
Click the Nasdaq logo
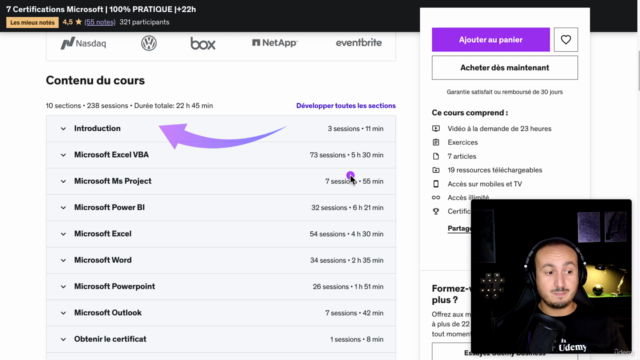pos(83,43)
